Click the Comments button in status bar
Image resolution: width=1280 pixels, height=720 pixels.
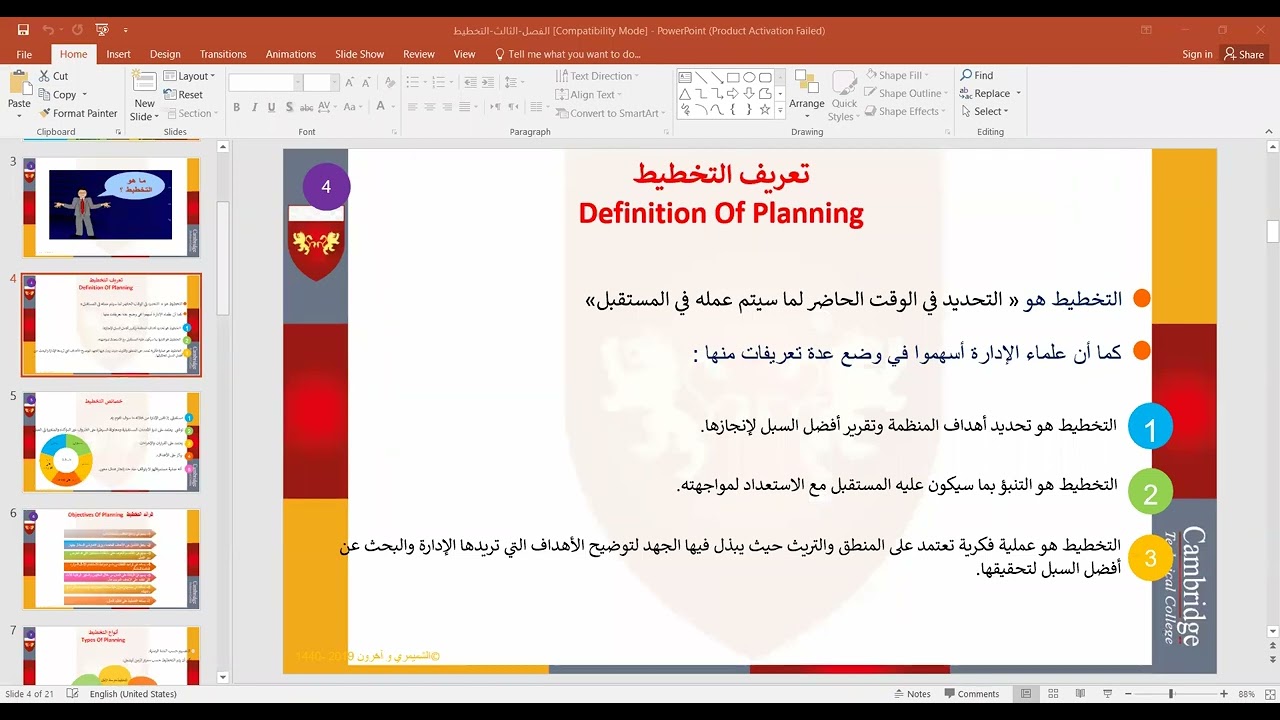click(971, 694)
